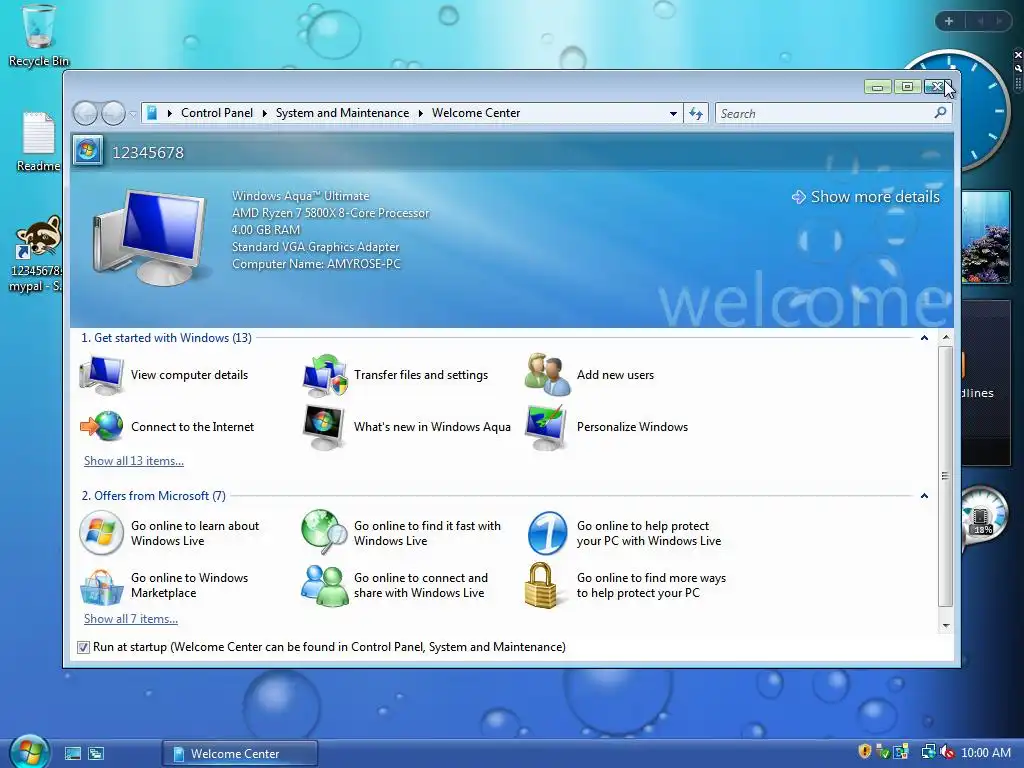Click the Start orb button
Screen dimensions: 1024x768
(29, 751)
